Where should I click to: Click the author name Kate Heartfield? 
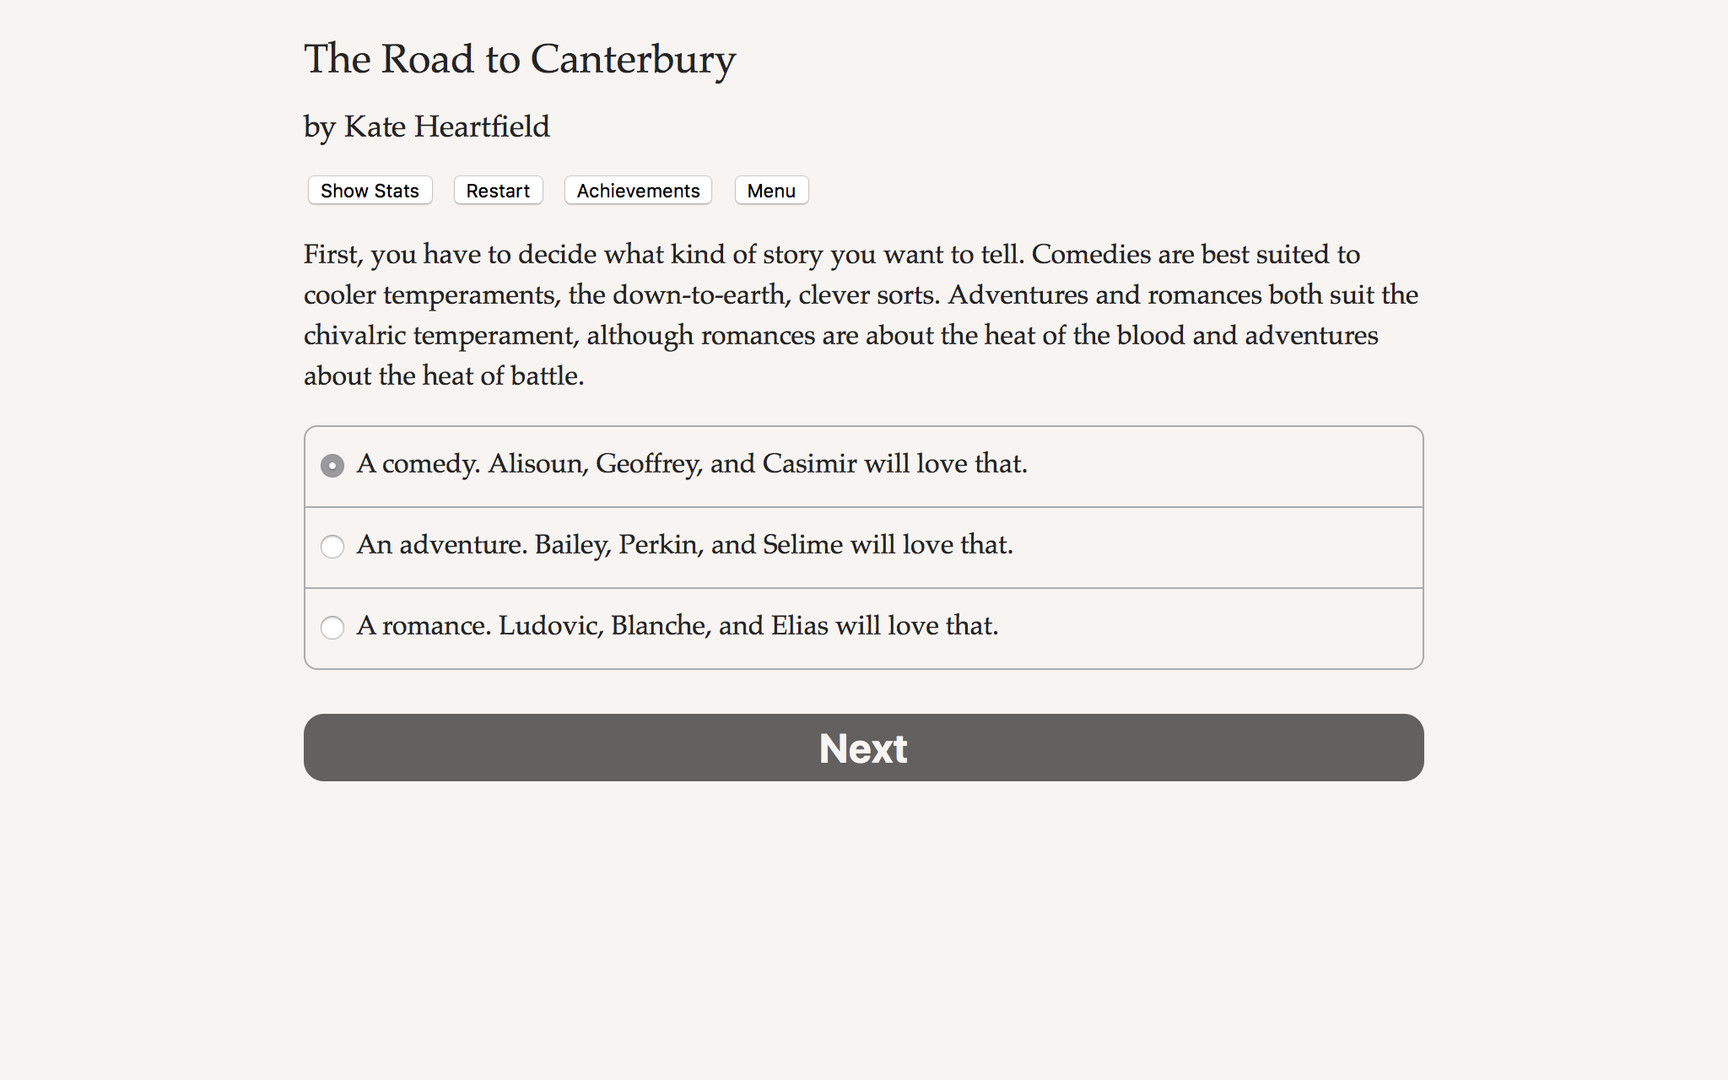426,127
